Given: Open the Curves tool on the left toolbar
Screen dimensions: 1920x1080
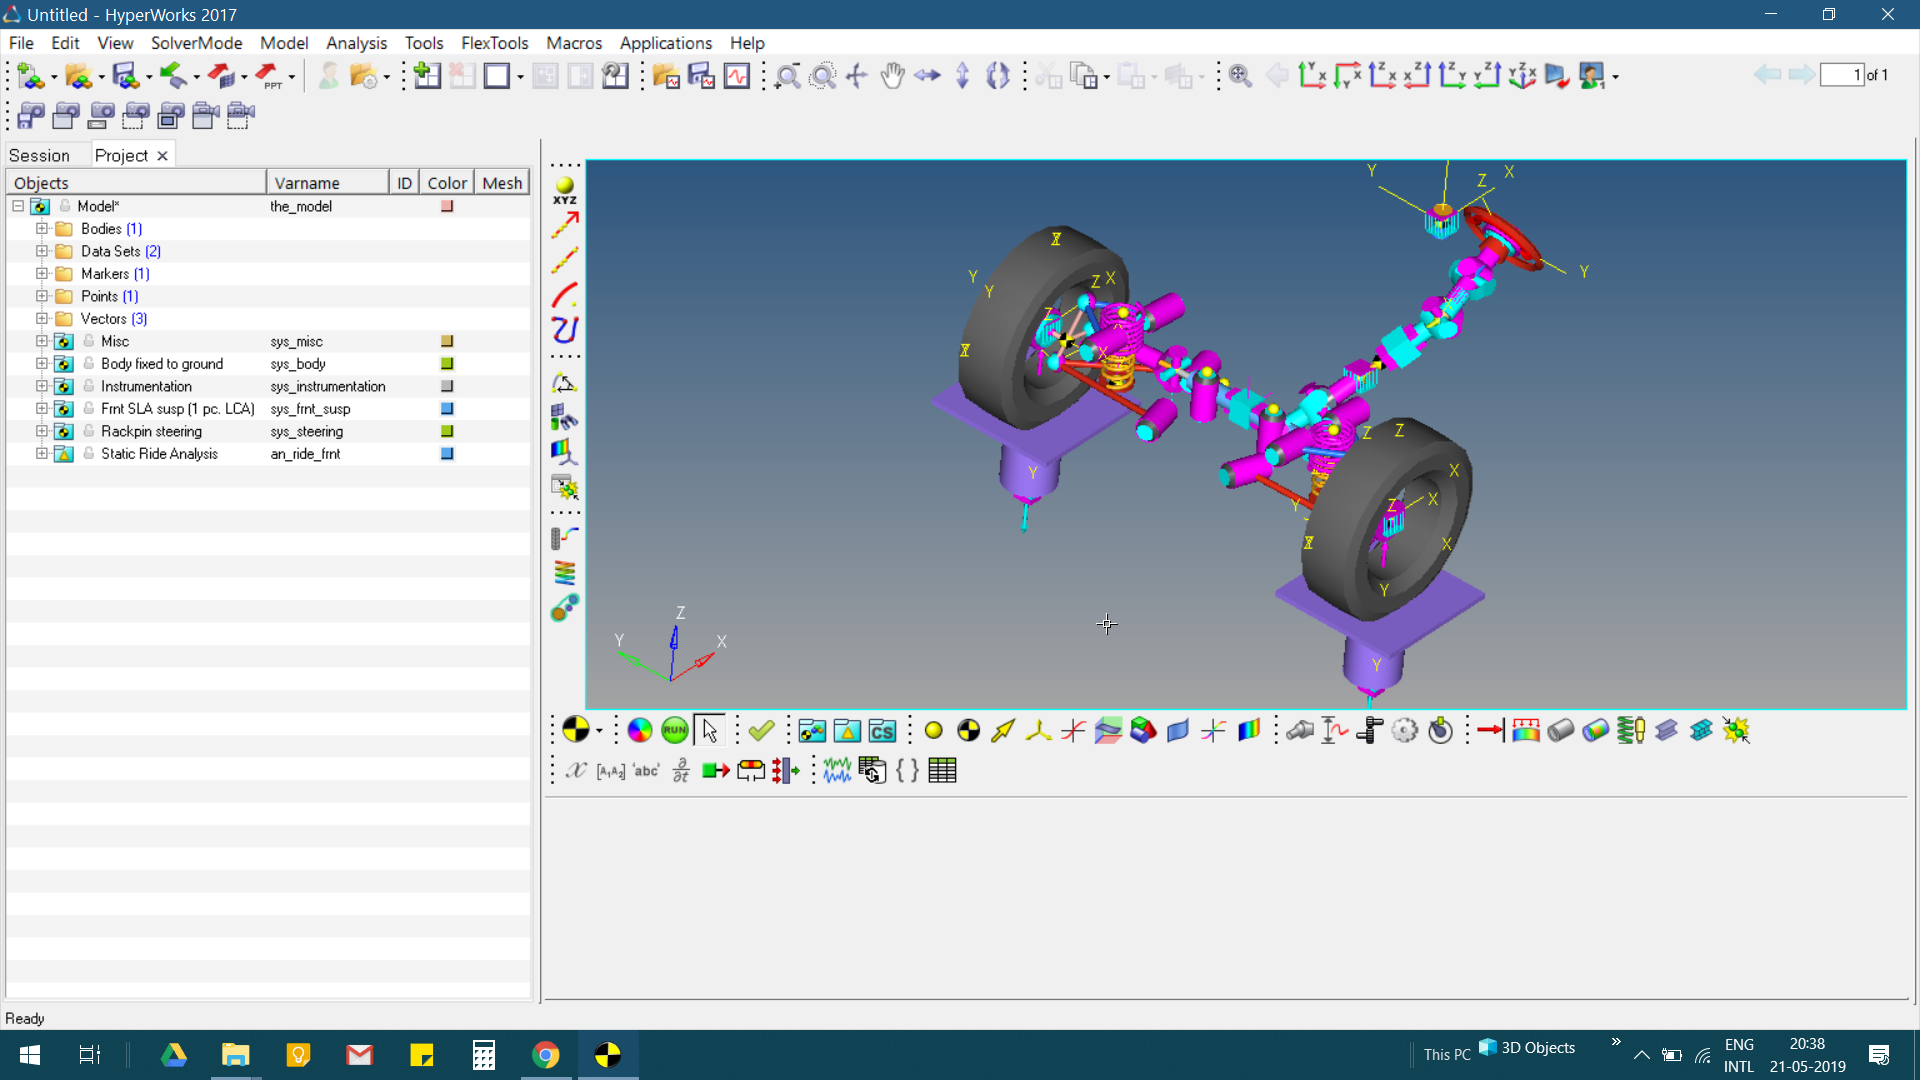Looking at the screenshot, I should (x=565, y=293).
